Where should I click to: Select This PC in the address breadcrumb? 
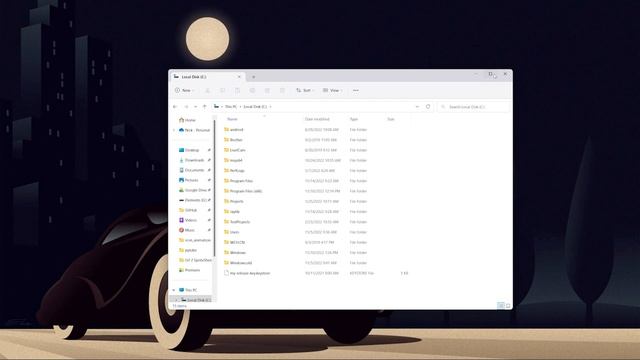(x=231, y=107)
